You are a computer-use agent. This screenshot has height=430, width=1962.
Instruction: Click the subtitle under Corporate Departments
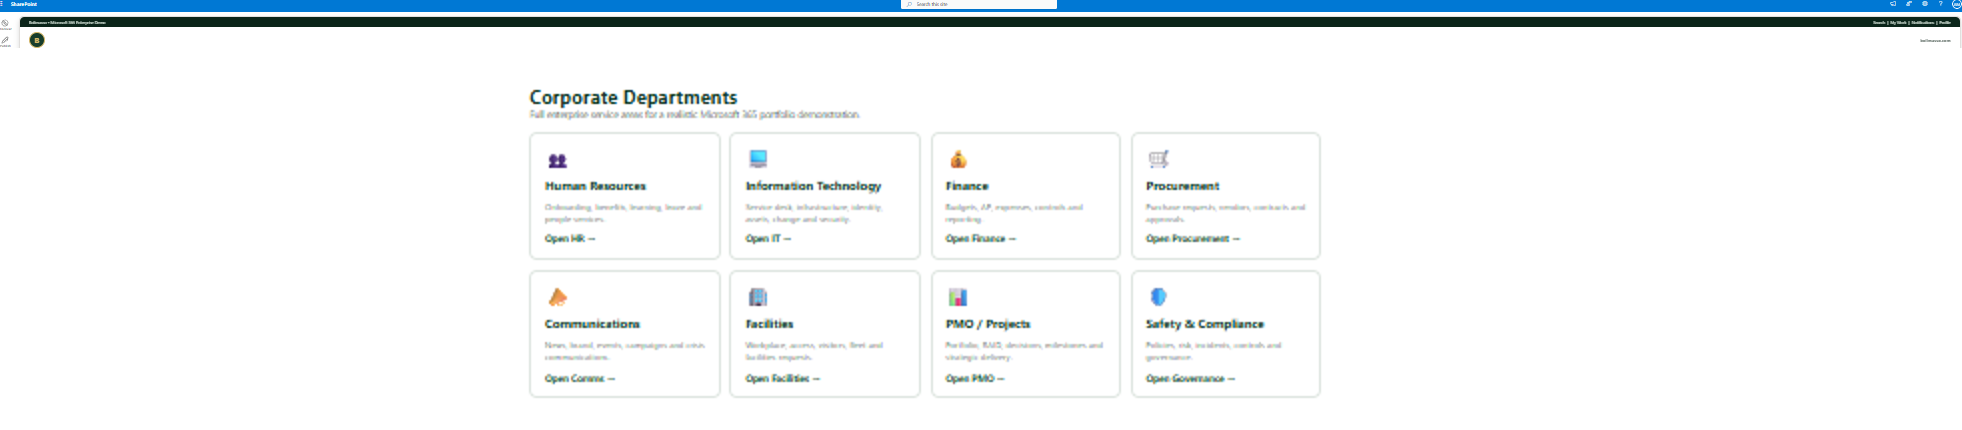tap(694, 115)
